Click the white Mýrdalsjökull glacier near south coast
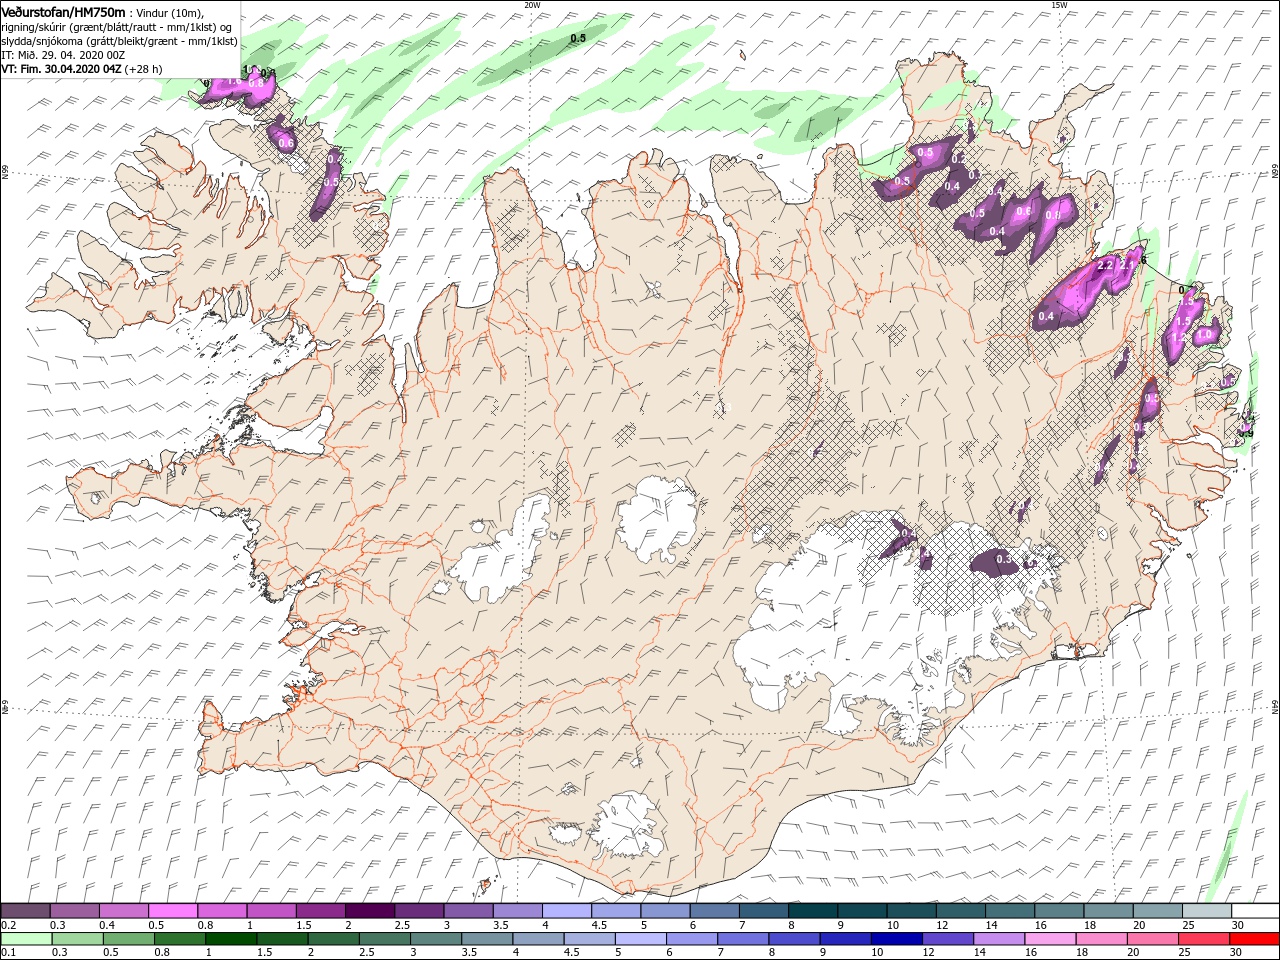The width and height of the screenshot is (1280, 960). pos(627,825)
